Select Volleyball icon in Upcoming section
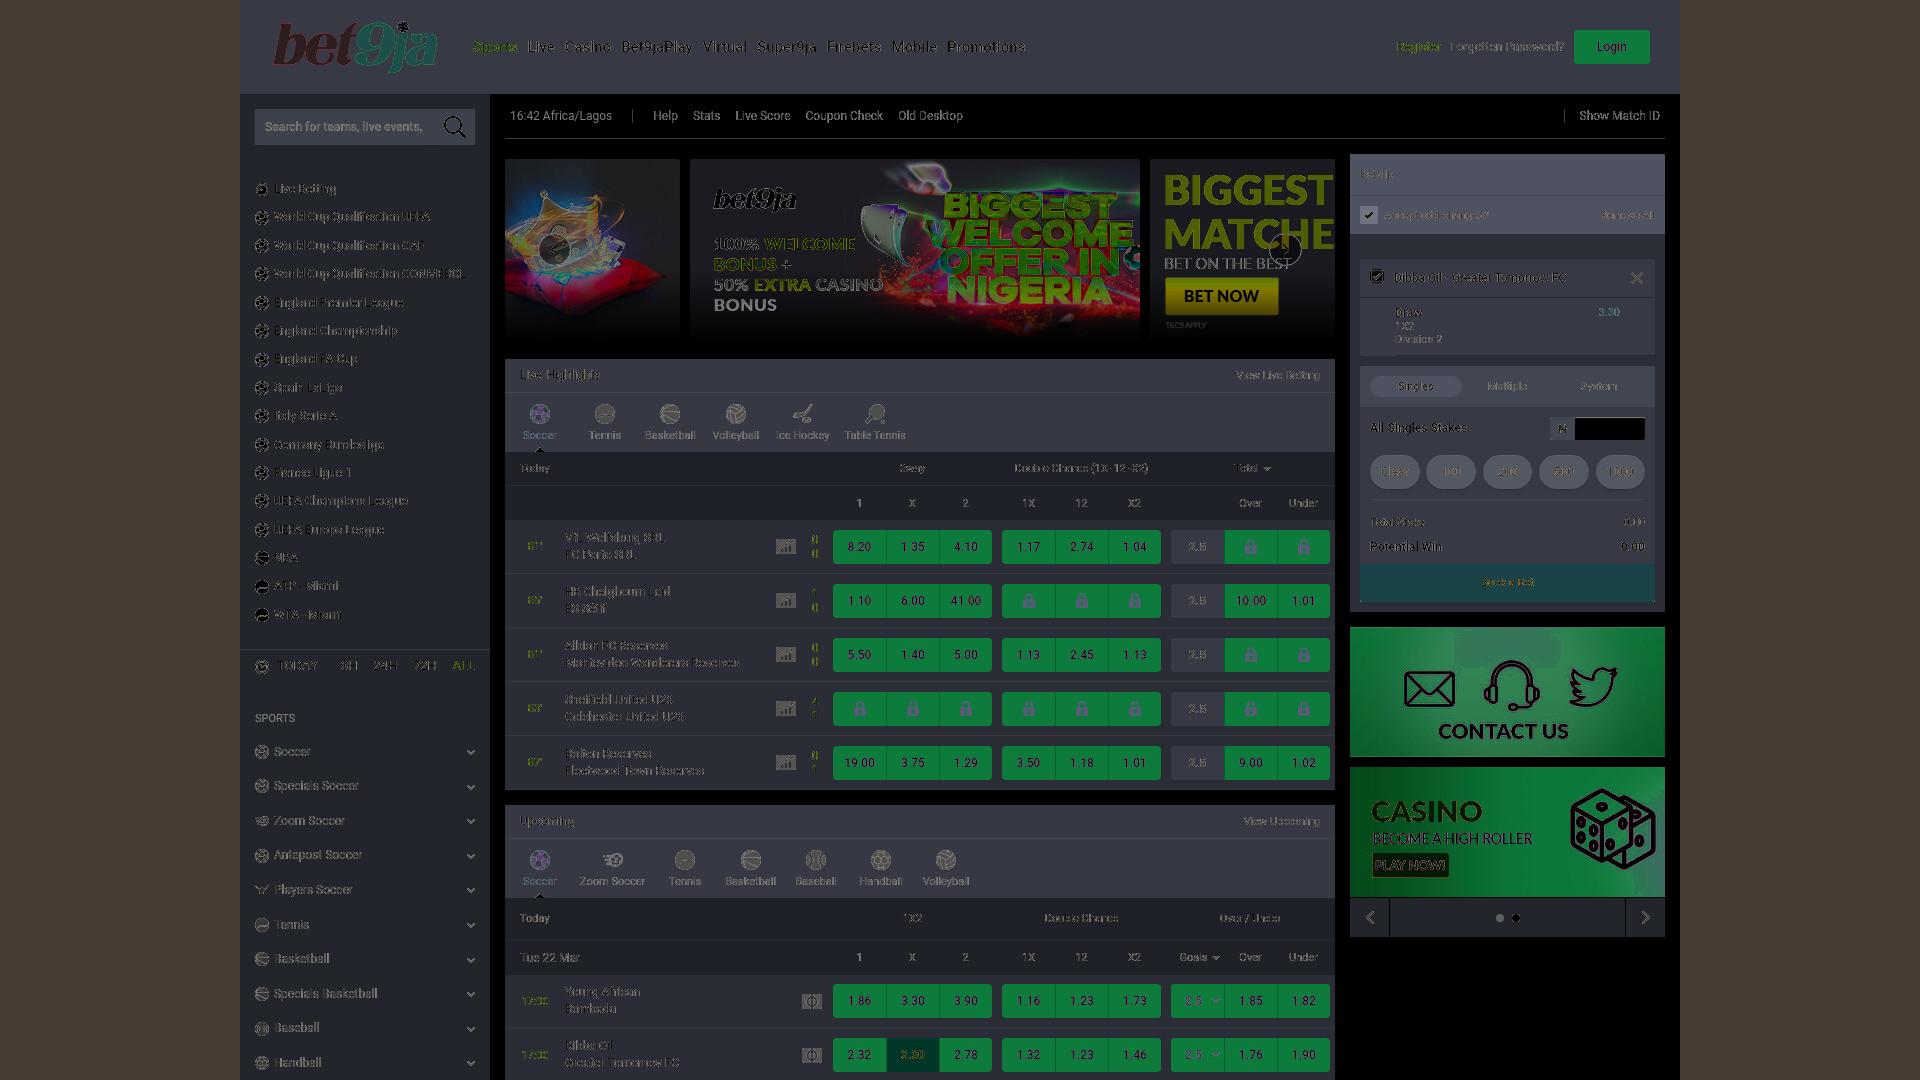This screenshot has width=1920, height=1080. 946,860
